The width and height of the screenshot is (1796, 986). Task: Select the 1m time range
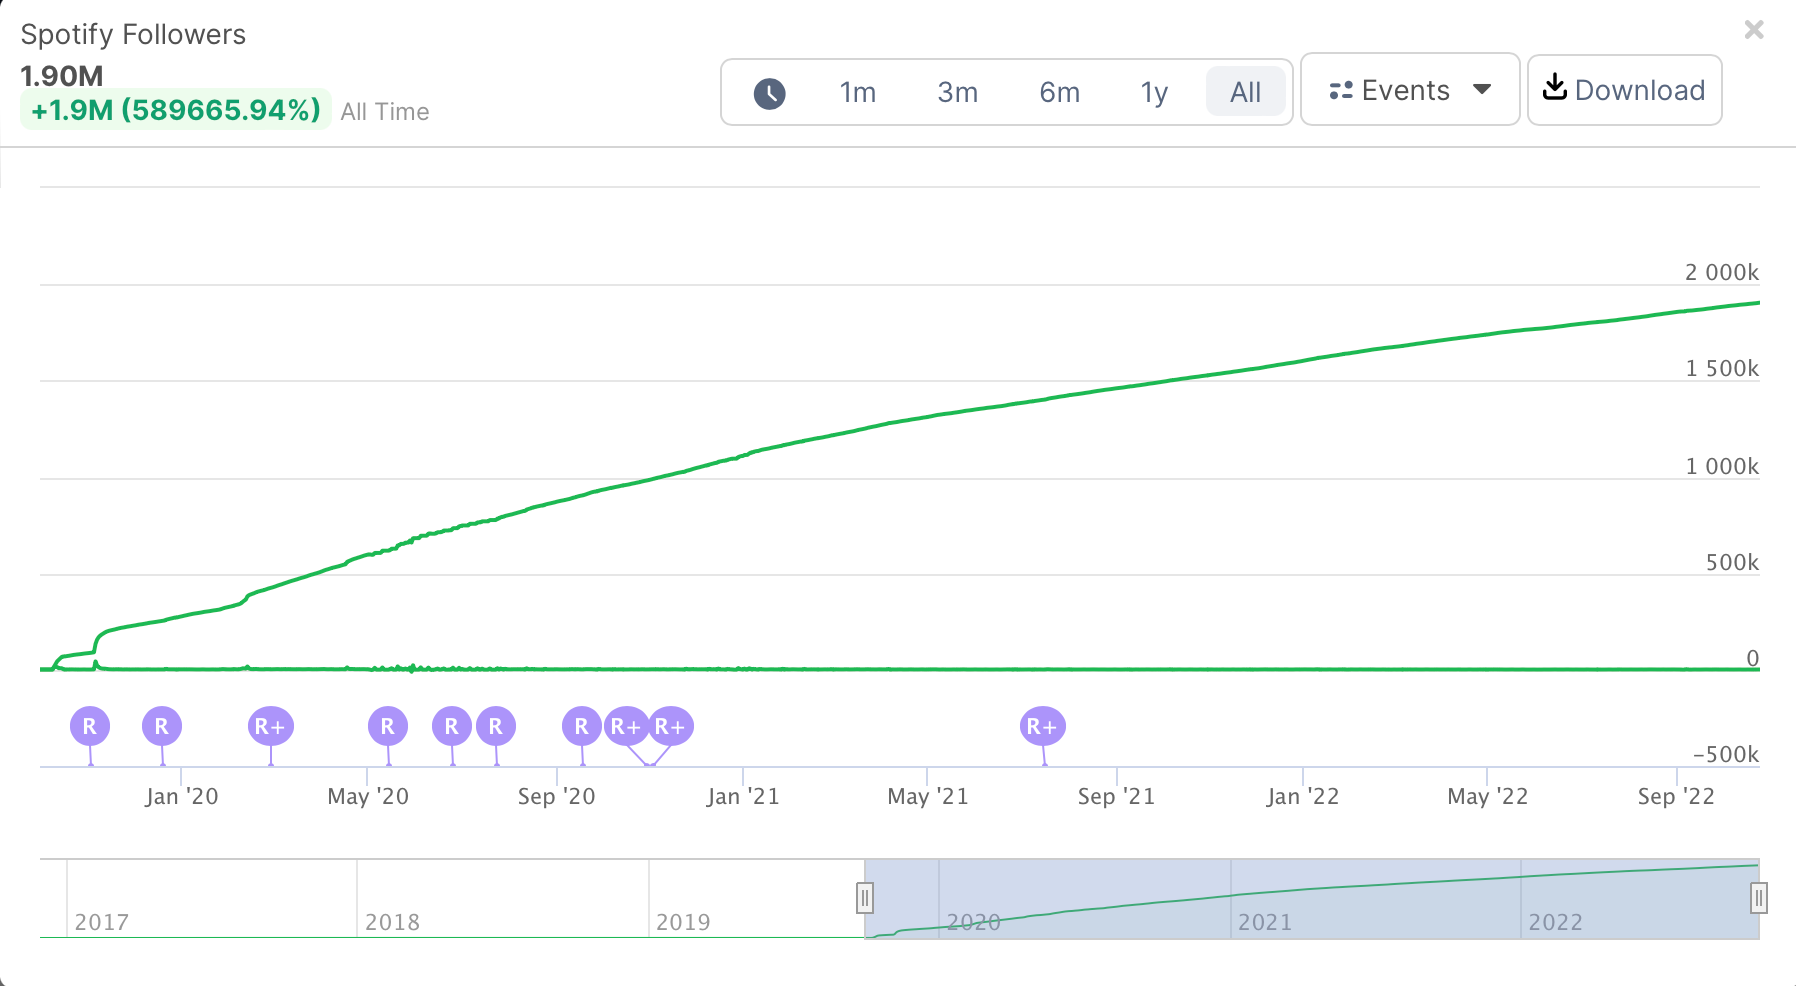(857, 93)
